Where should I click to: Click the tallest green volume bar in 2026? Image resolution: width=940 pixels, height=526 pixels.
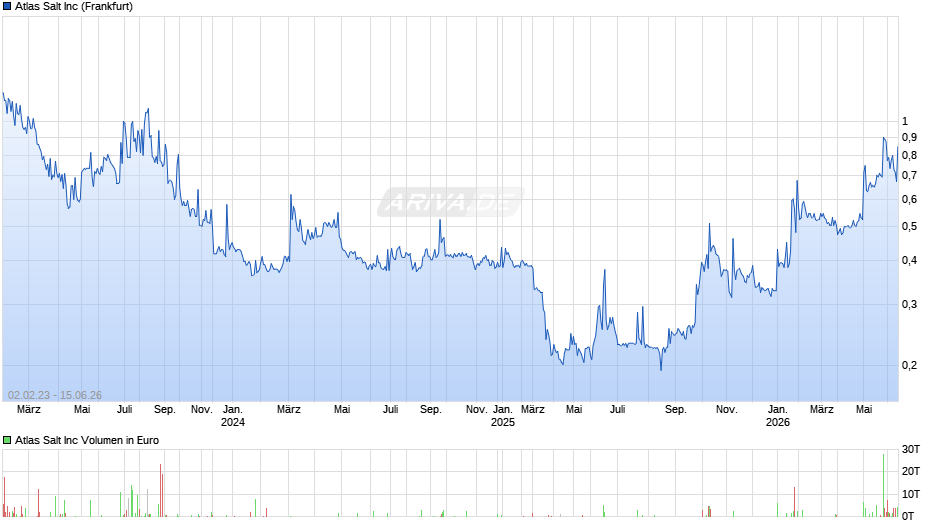click(x=883, y=485)
